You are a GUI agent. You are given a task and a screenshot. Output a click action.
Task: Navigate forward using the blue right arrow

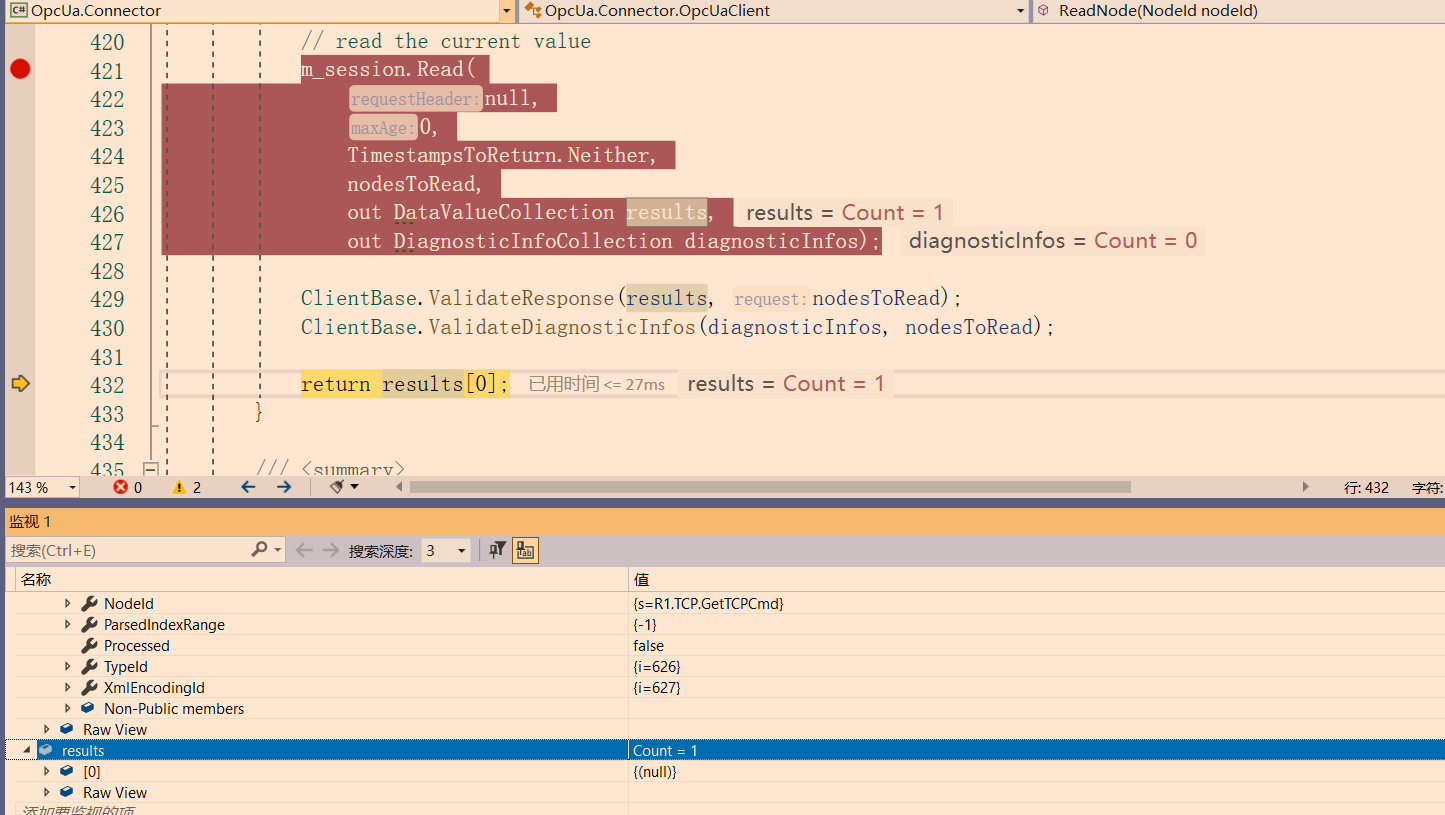click(x=283, y=487)
